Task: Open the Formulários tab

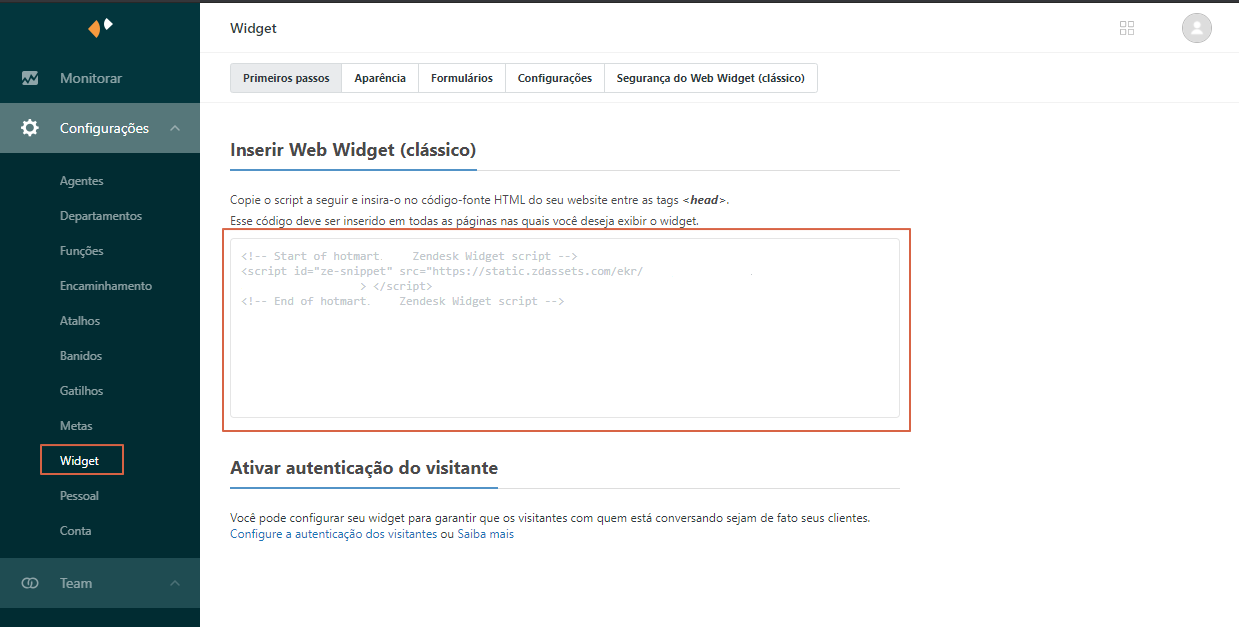Action: [462, 78]
